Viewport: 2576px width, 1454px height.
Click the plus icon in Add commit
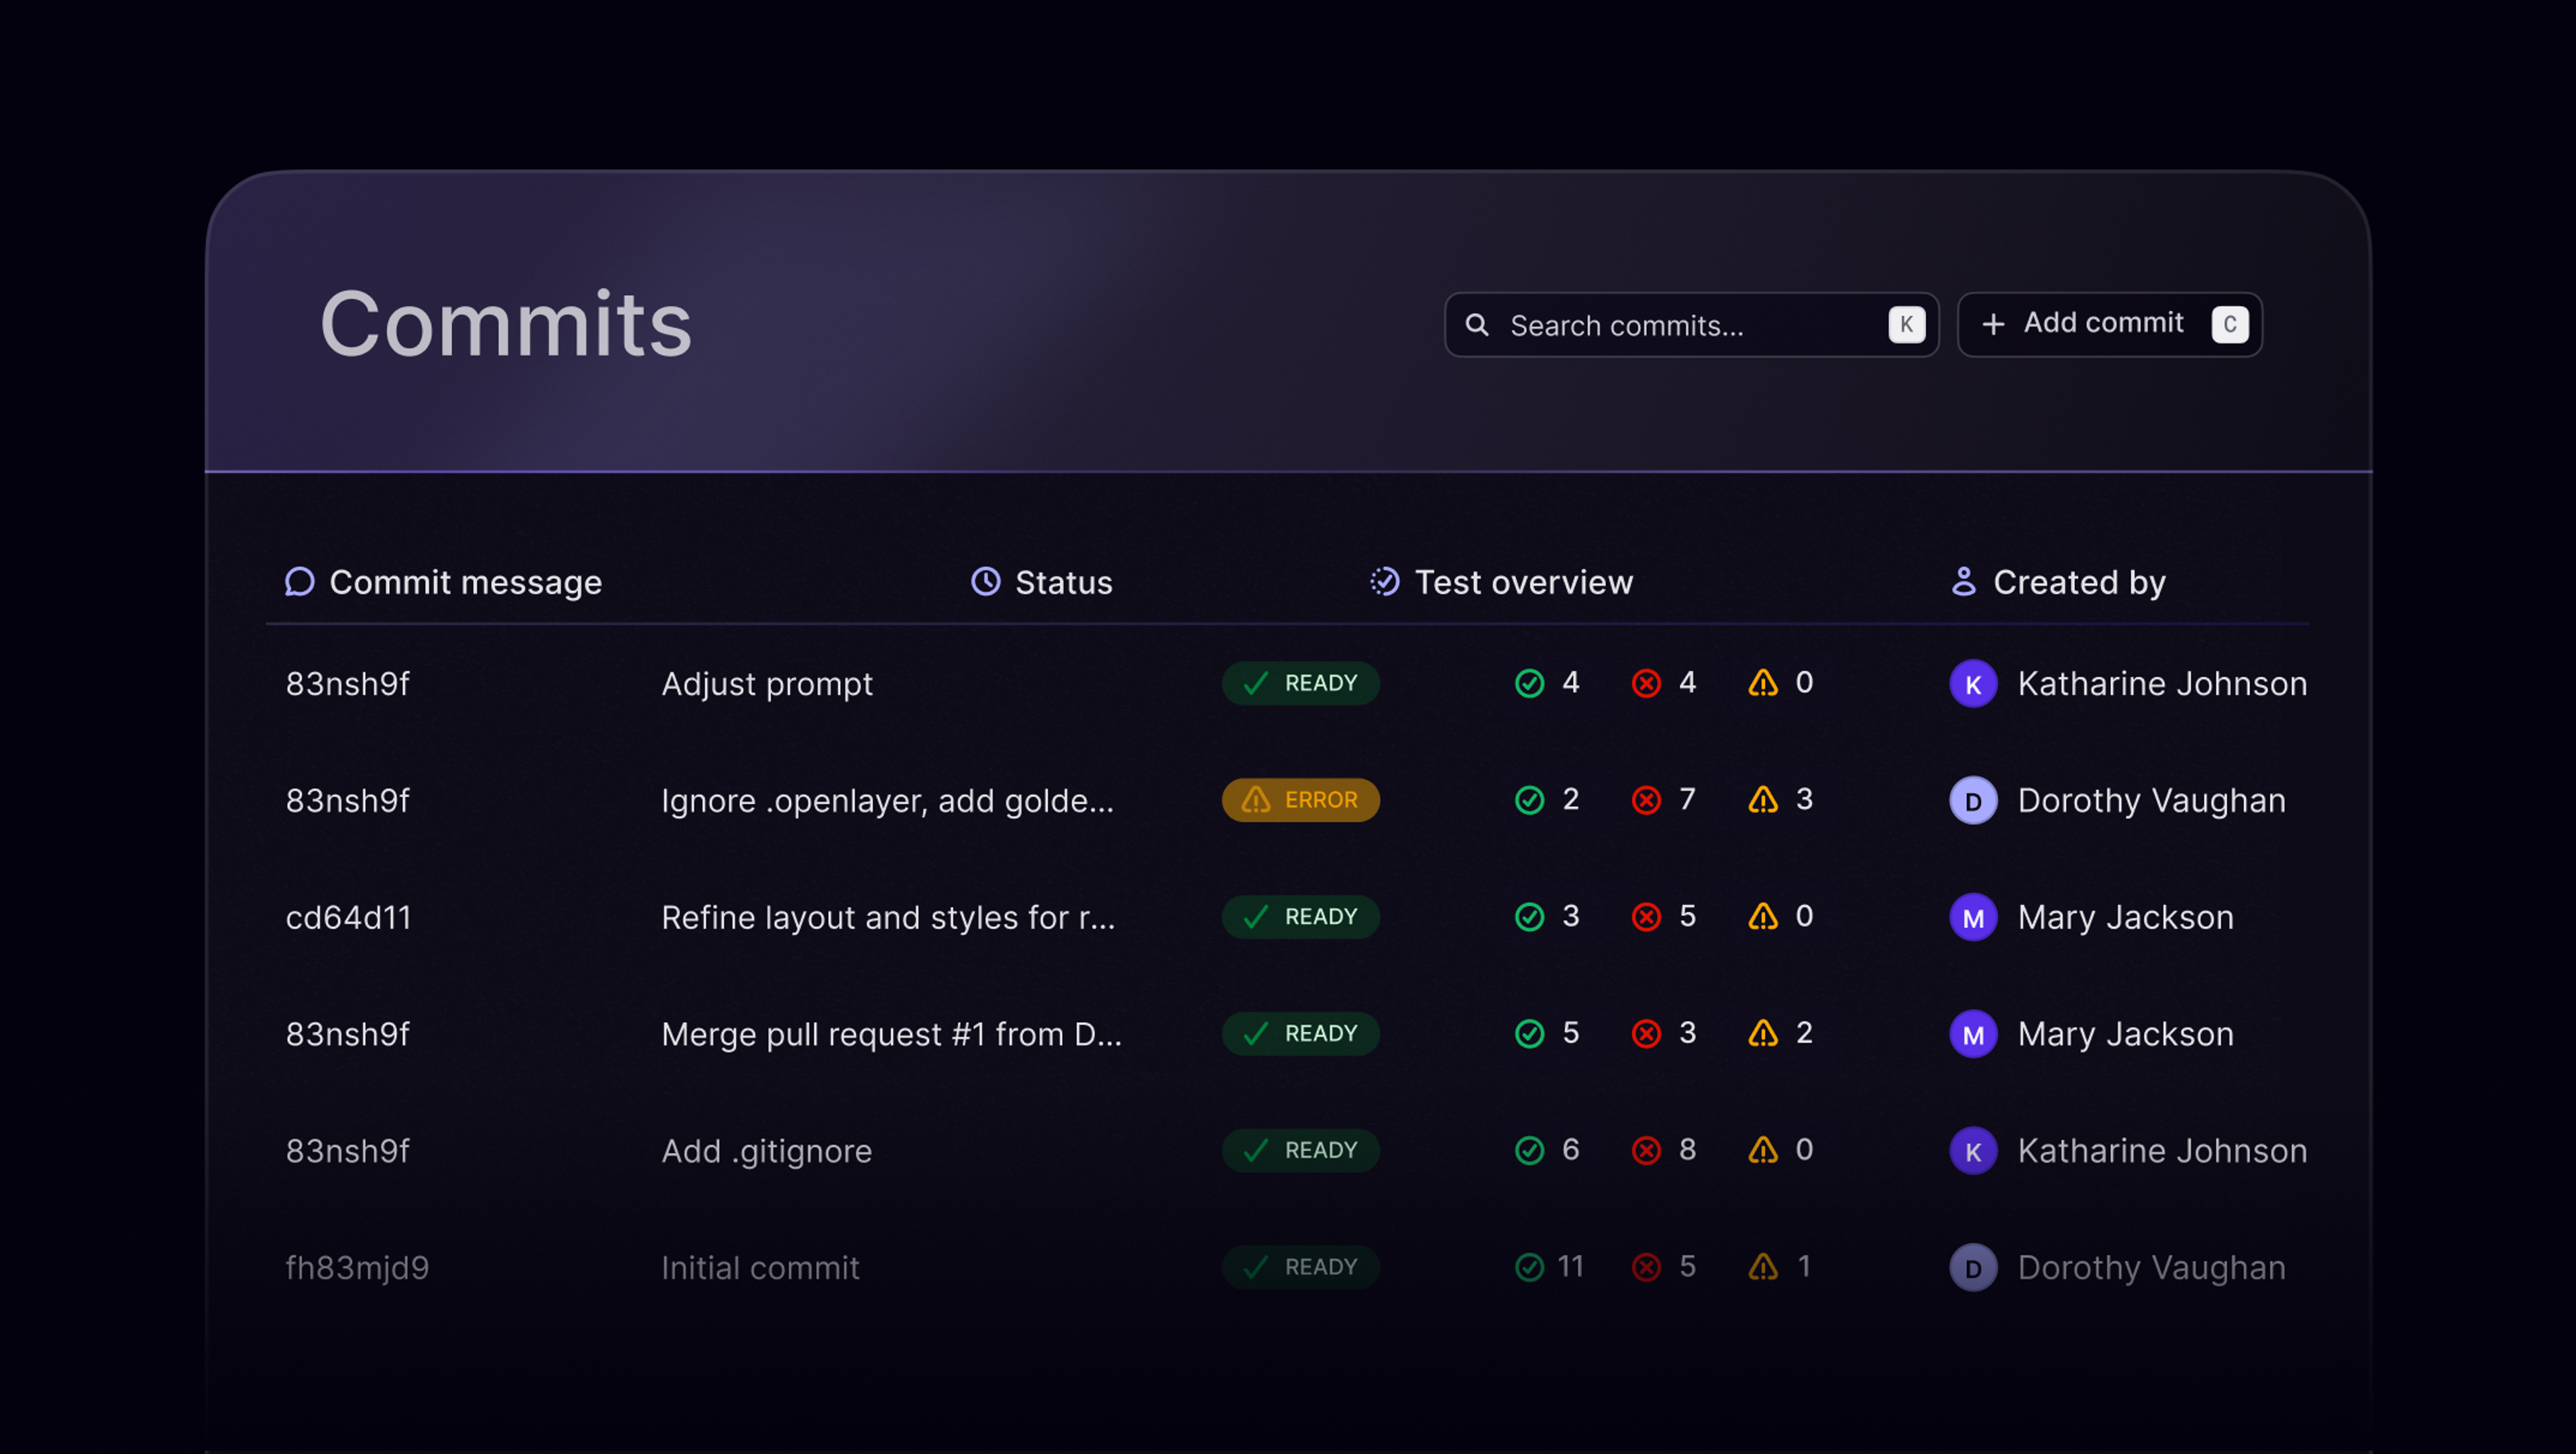[x=1993, y=324]
